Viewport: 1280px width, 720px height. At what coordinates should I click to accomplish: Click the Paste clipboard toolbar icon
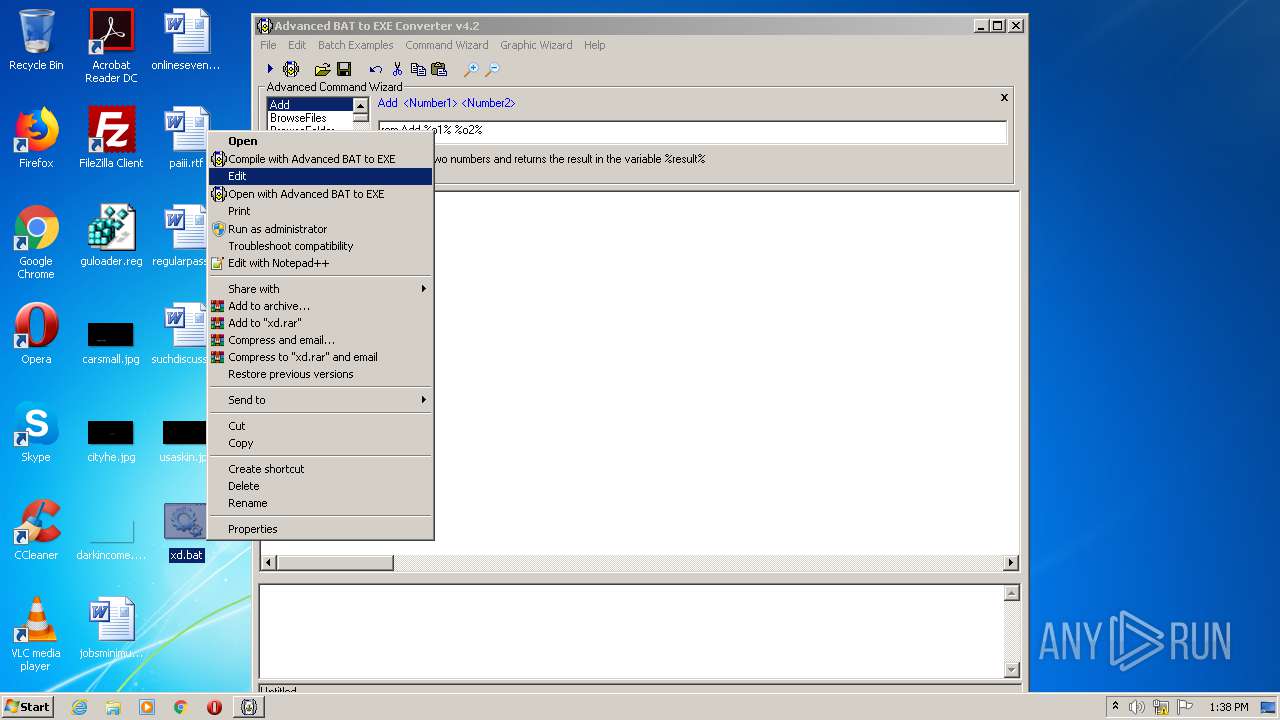[x=438, y=69]
